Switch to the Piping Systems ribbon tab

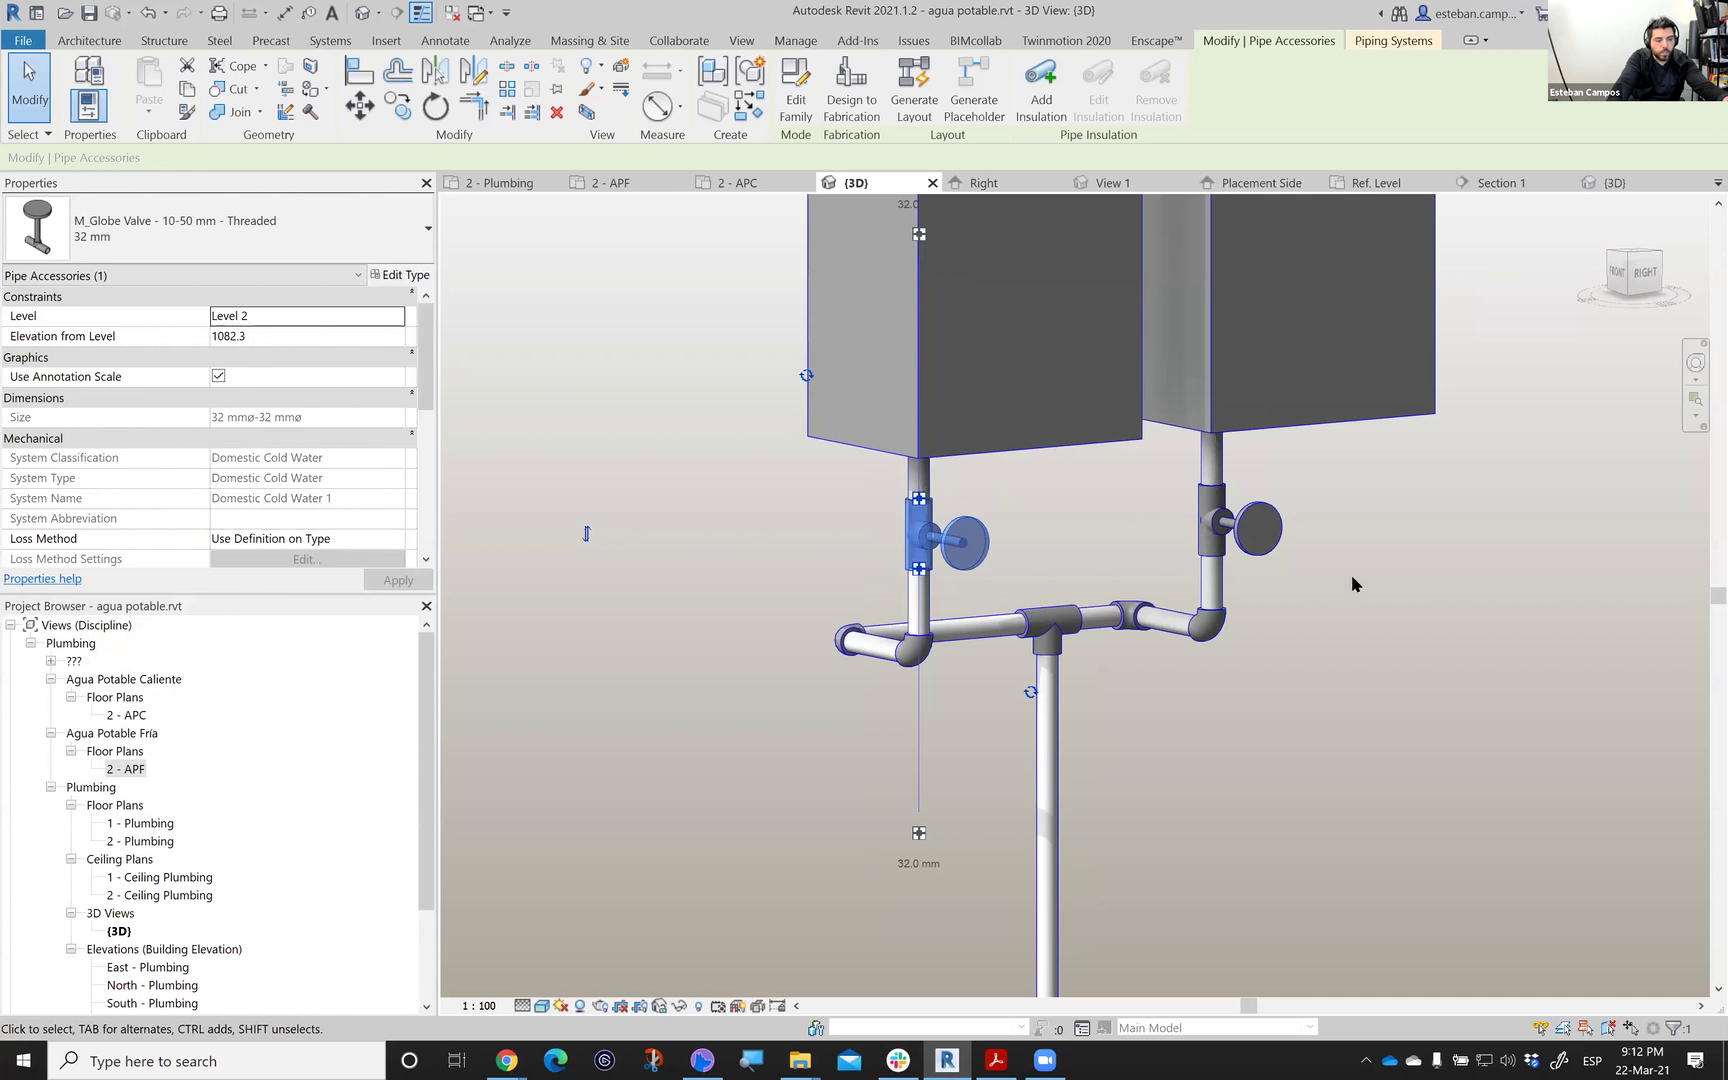1393,41
